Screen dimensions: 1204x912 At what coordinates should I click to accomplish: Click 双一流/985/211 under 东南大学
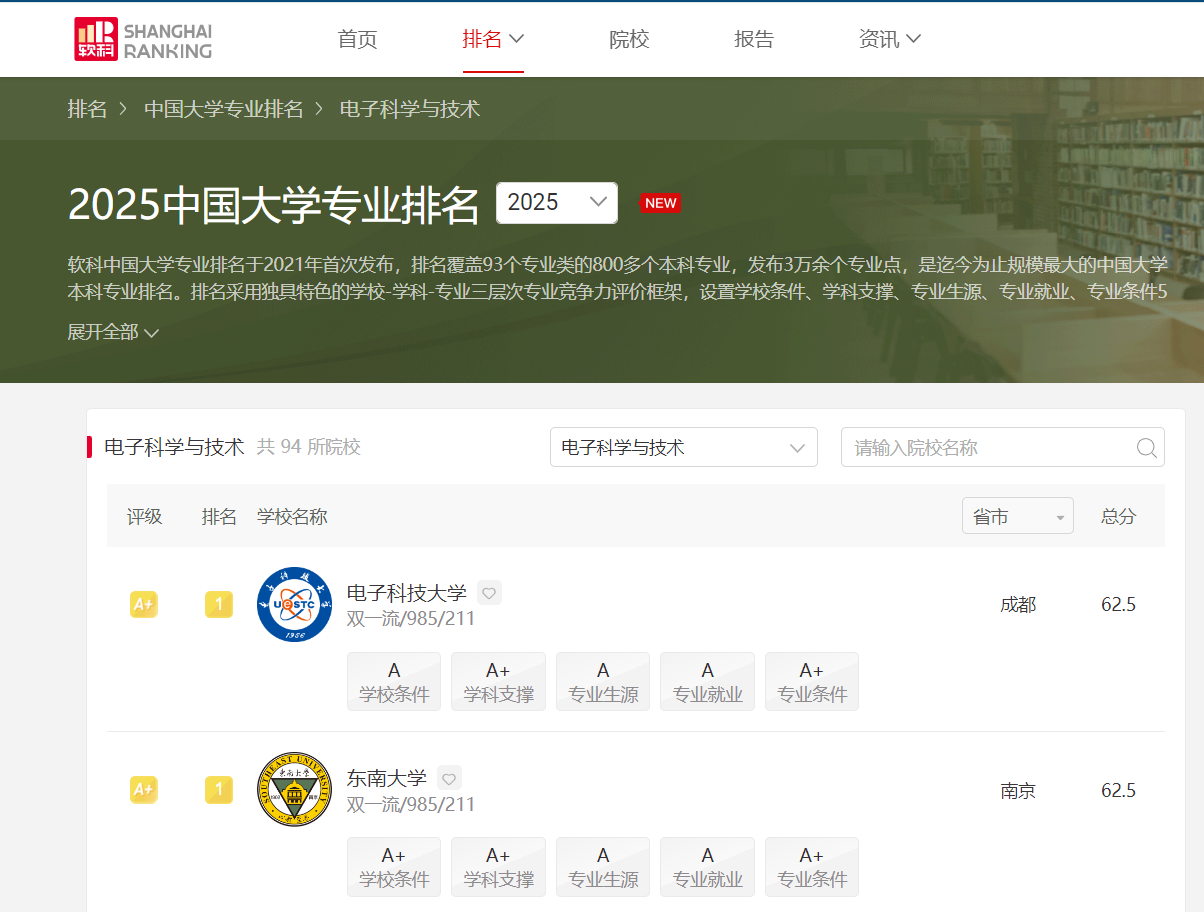click(x=411, y=804)
